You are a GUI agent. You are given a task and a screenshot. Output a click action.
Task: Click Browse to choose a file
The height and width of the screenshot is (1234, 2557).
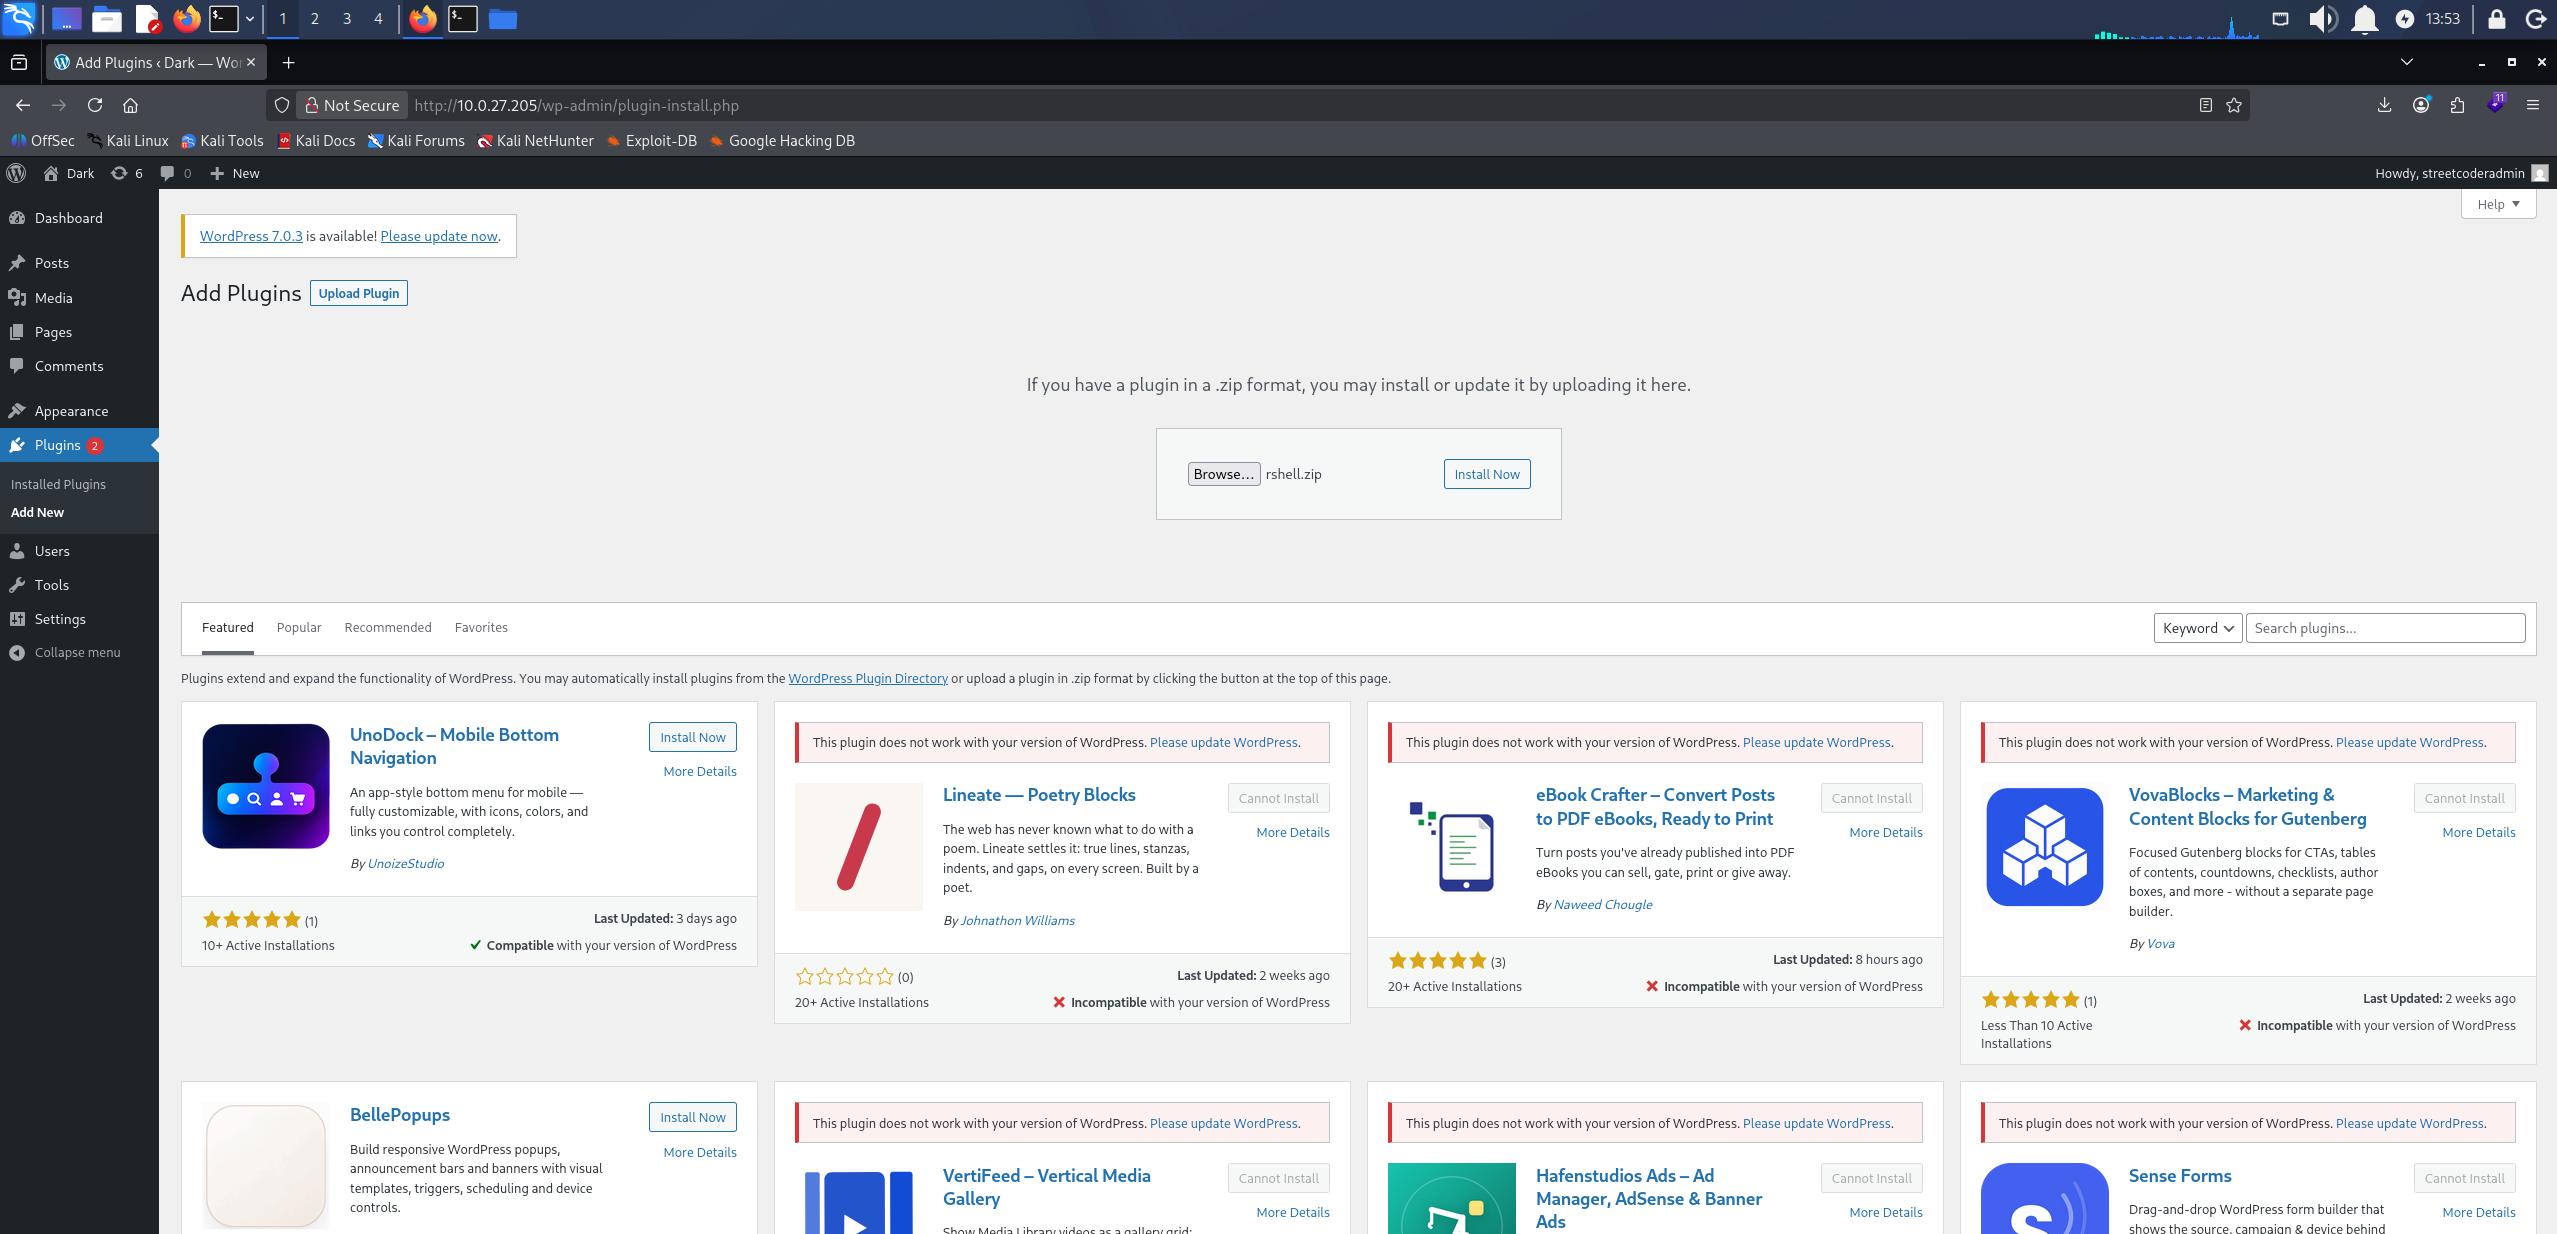1223,474
